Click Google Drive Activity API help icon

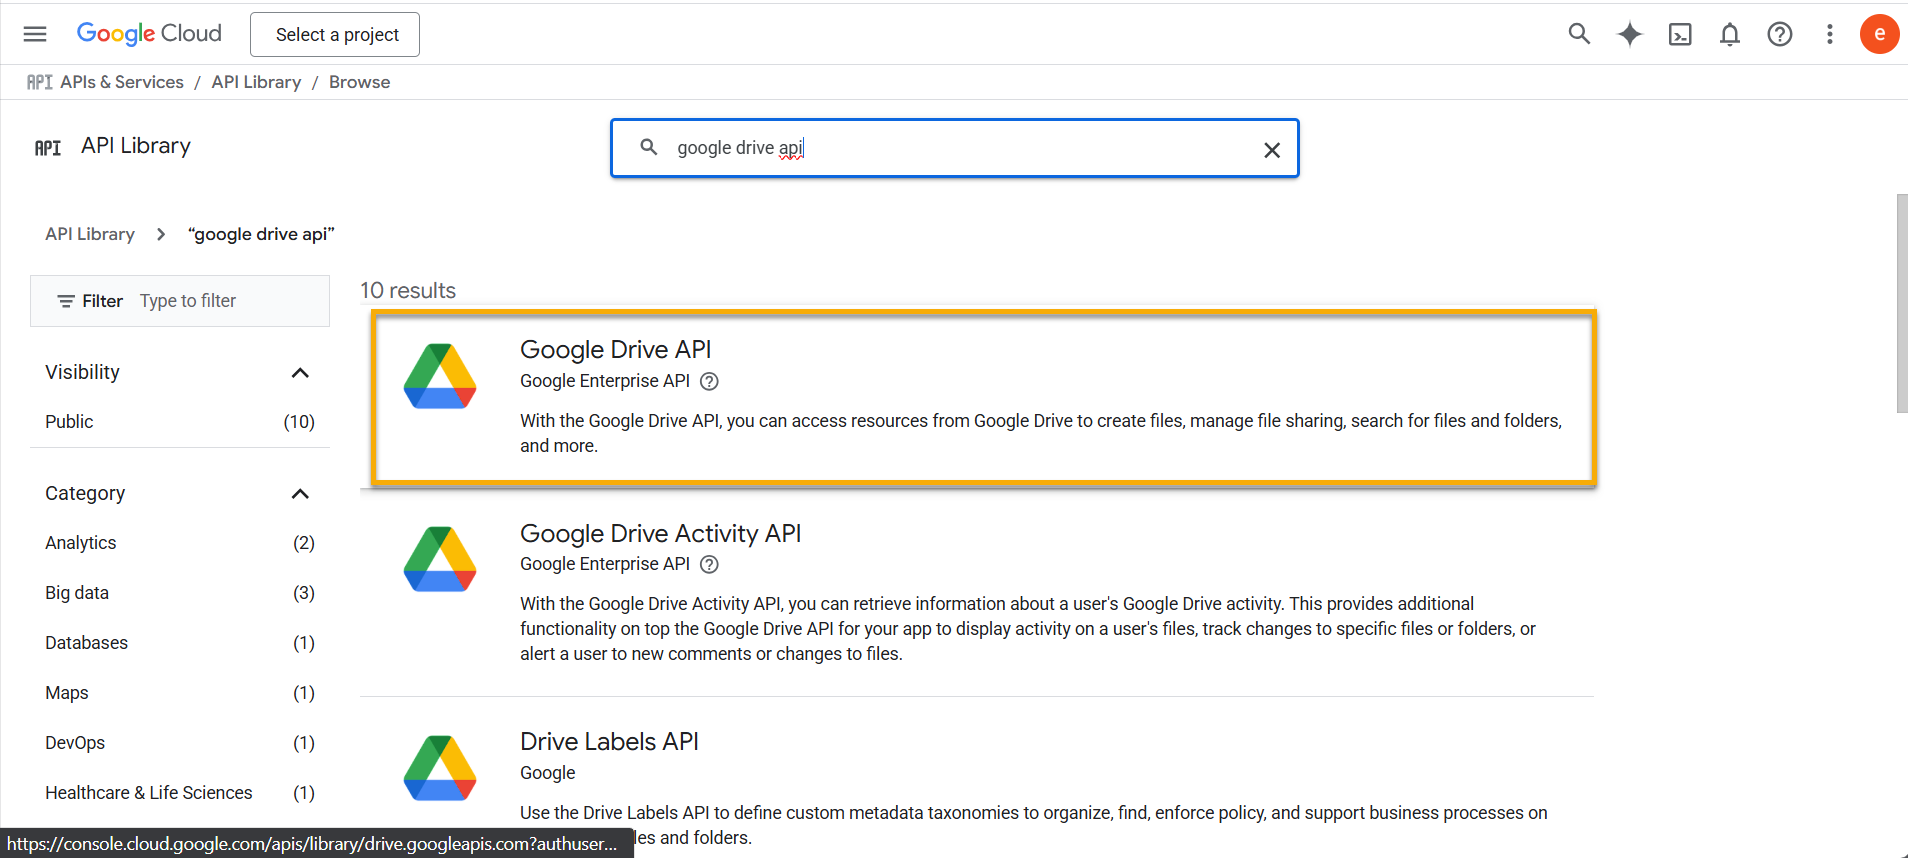coord(709,564)
